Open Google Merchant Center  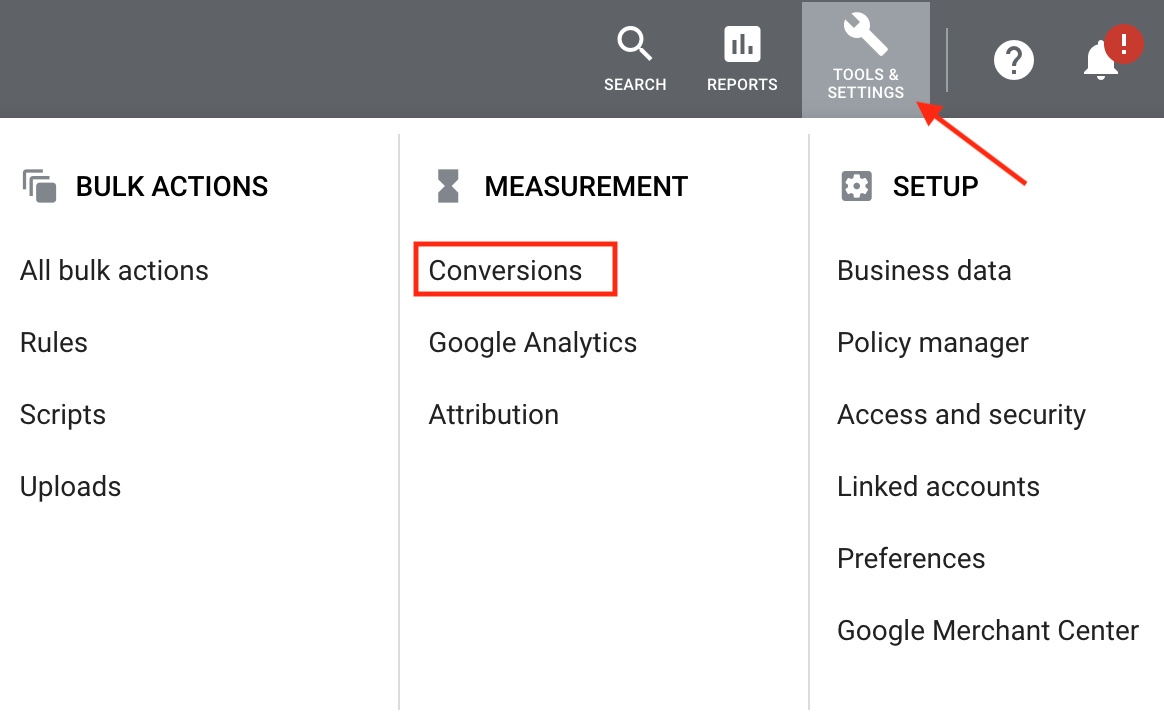tap(987, 631)
